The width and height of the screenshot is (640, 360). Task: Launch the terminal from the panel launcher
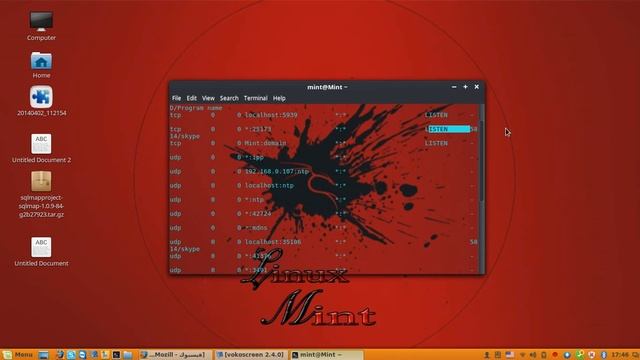[x=116, y=355]
